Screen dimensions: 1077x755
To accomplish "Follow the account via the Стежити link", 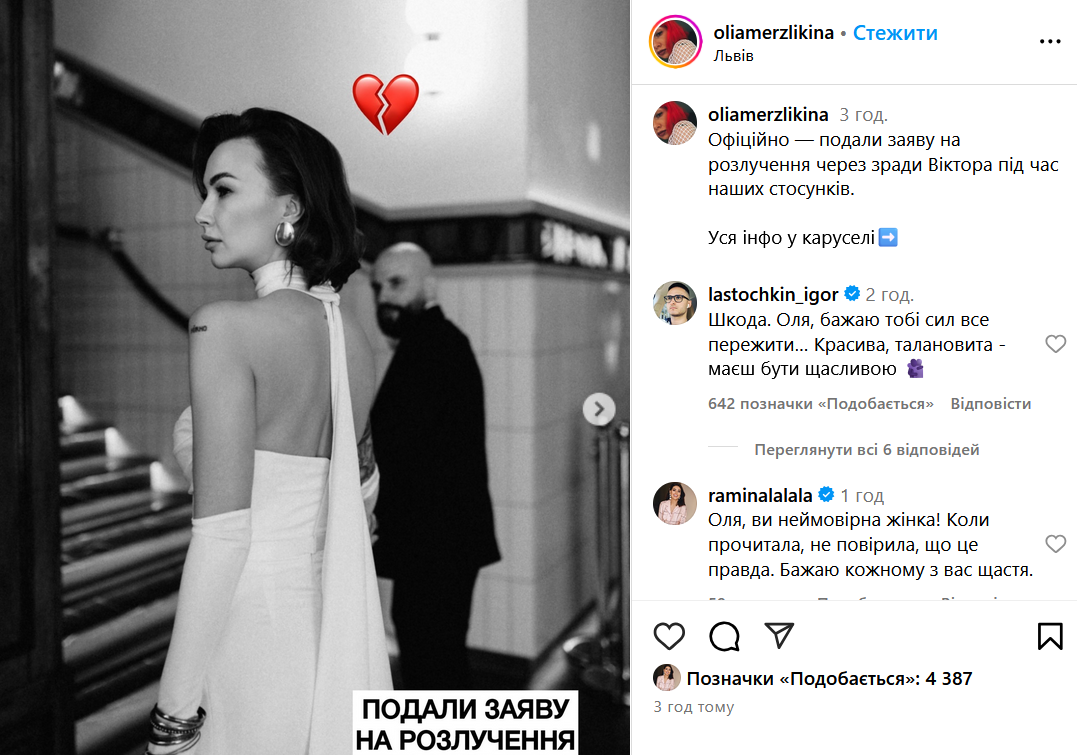I will (895, 33).
